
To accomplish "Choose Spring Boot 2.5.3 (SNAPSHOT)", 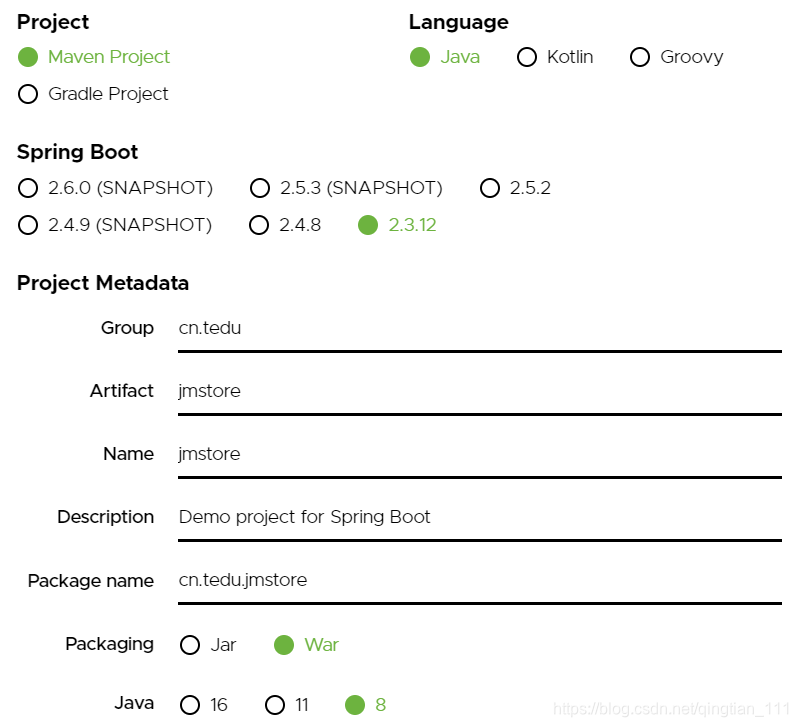I will [260, 188].
